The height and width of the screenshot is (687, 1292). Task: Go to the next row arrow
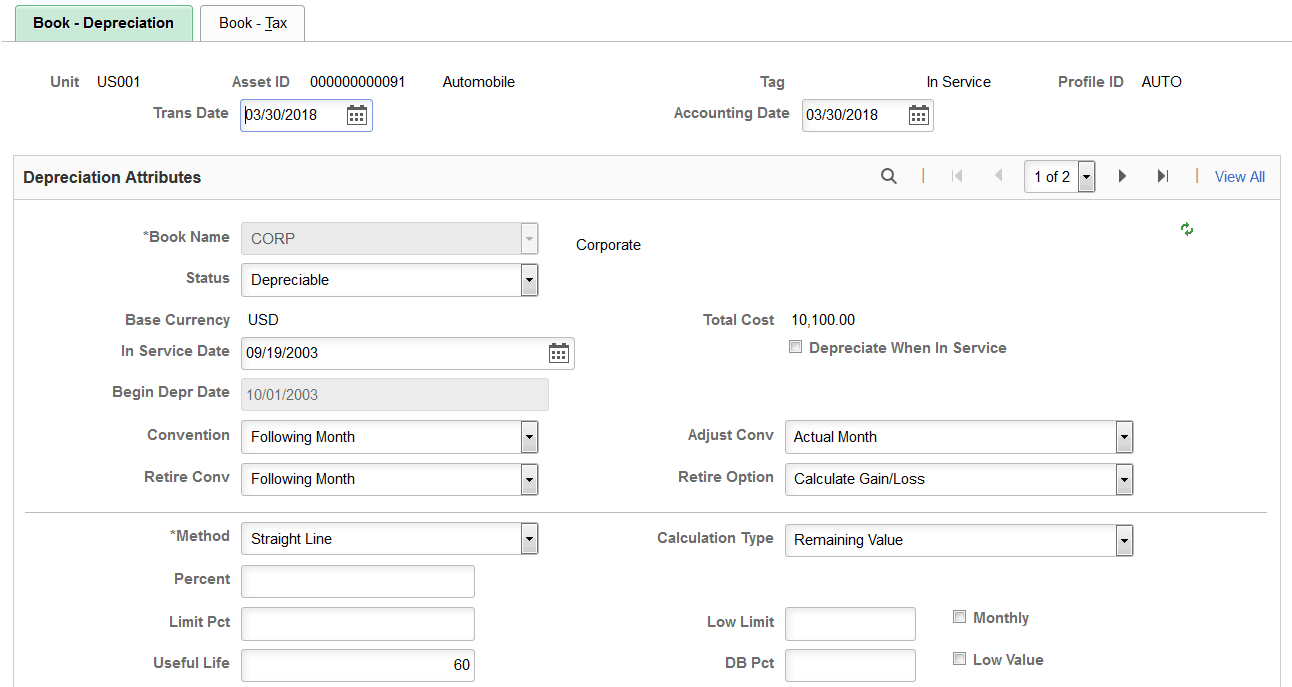tap(1122, 177)
